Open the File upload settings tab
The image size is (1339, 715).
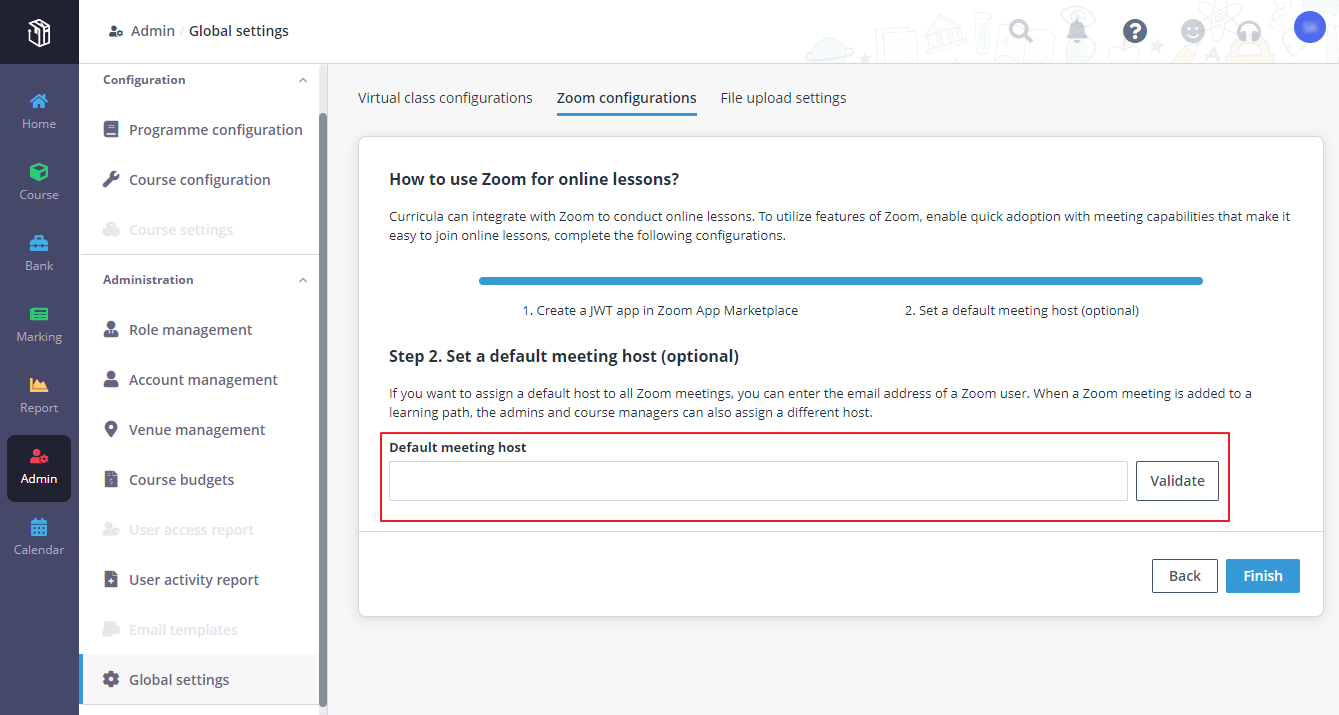coord(783,98)
